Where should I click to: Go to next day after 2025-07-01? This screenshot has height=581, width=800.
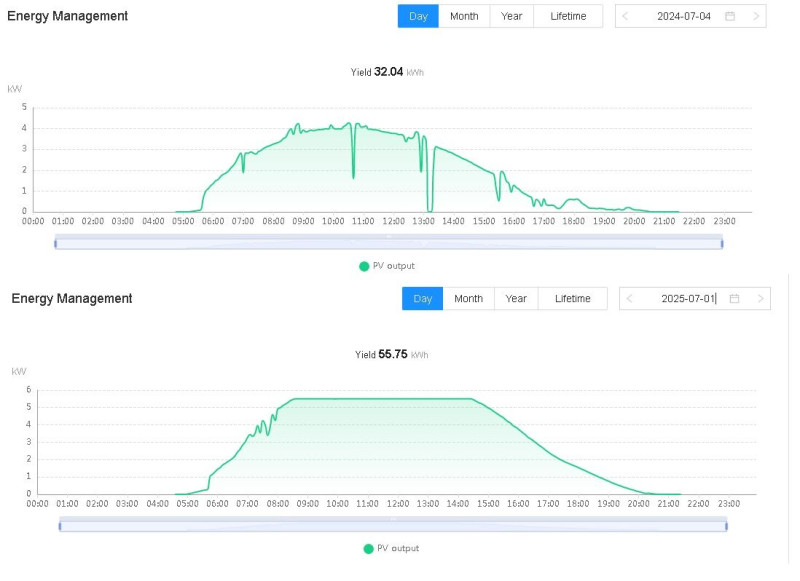point(760,298)
